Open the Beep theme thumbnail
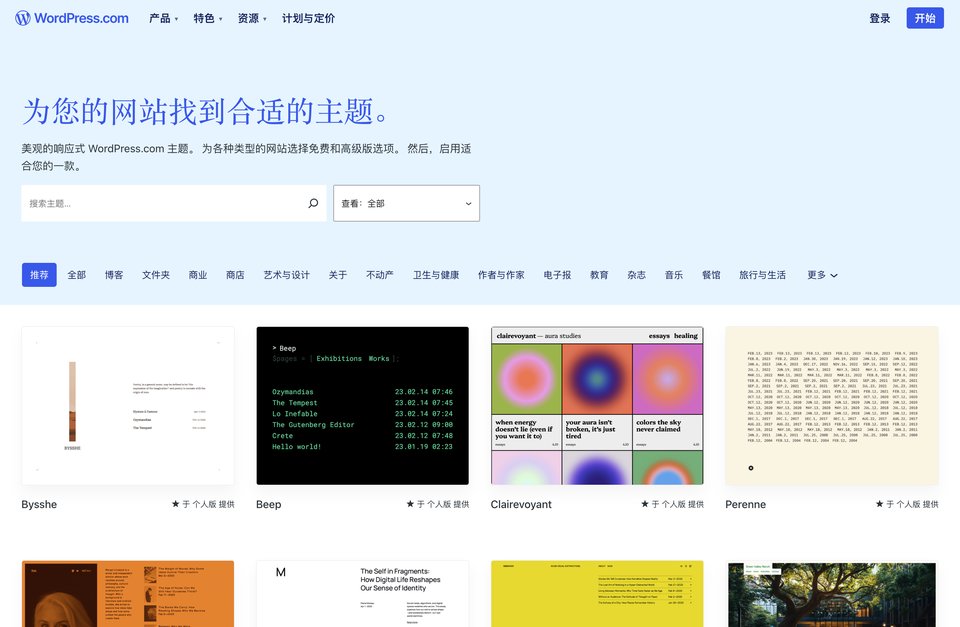The image size is (960, 627). click(x=362, y=405)
